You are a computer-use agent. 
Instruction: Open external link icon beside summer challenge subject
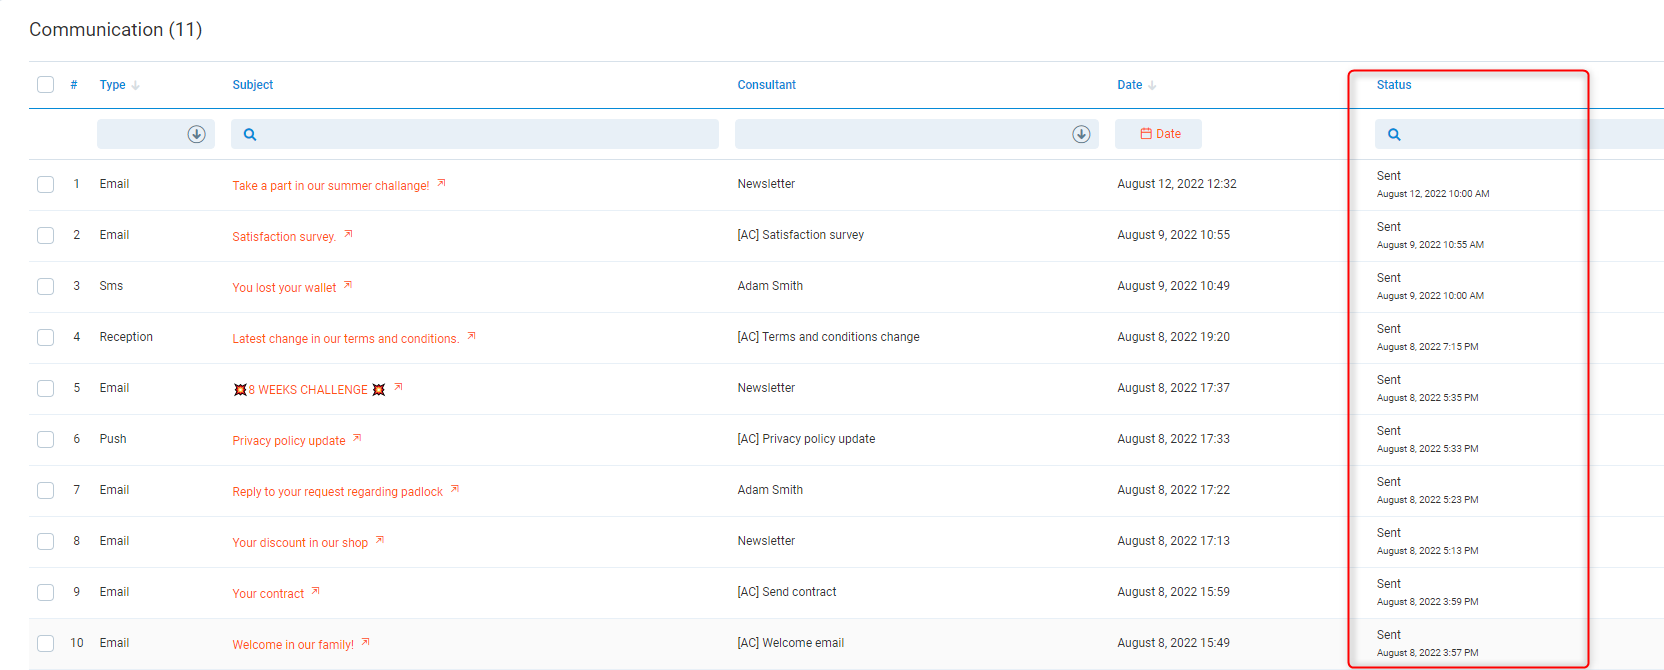pyautogui.click(x=441, y=183)
